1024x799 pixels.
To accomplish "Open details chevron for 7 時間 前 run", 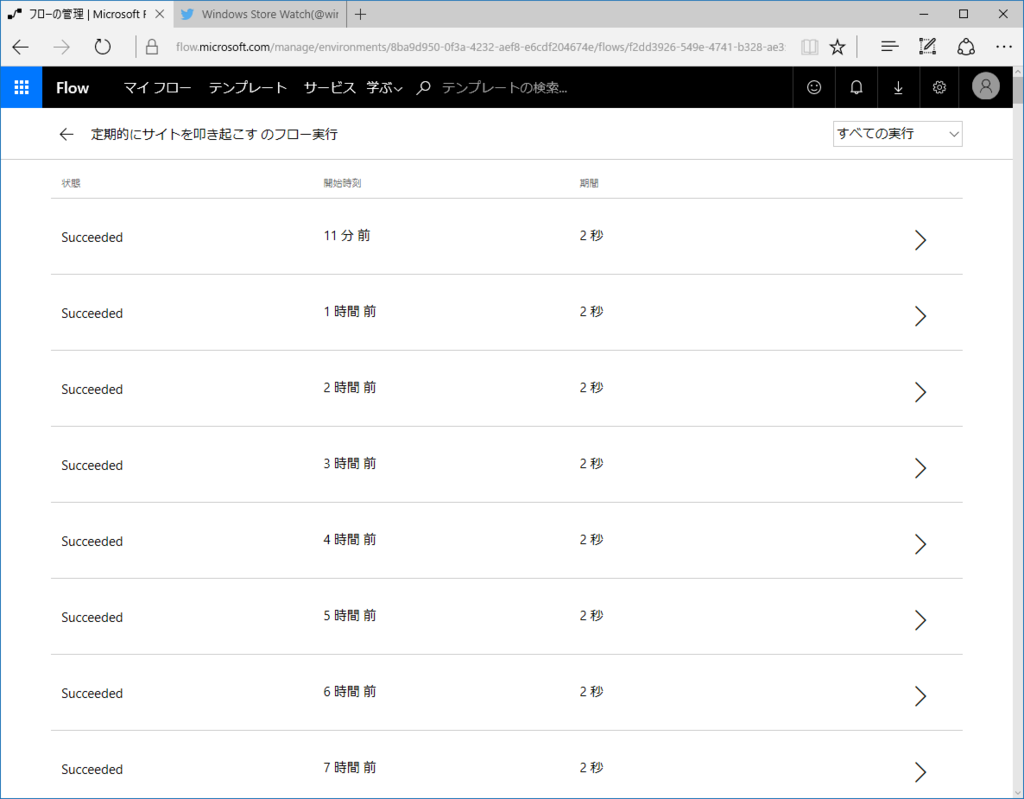I will click(x=920, y=772).
